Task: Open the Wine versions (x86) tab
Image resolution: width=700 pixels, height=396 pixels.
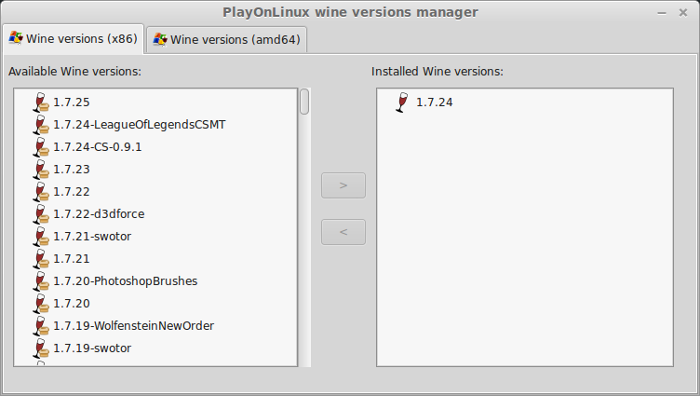Action: pyautogui.click(x=73, y=39)
